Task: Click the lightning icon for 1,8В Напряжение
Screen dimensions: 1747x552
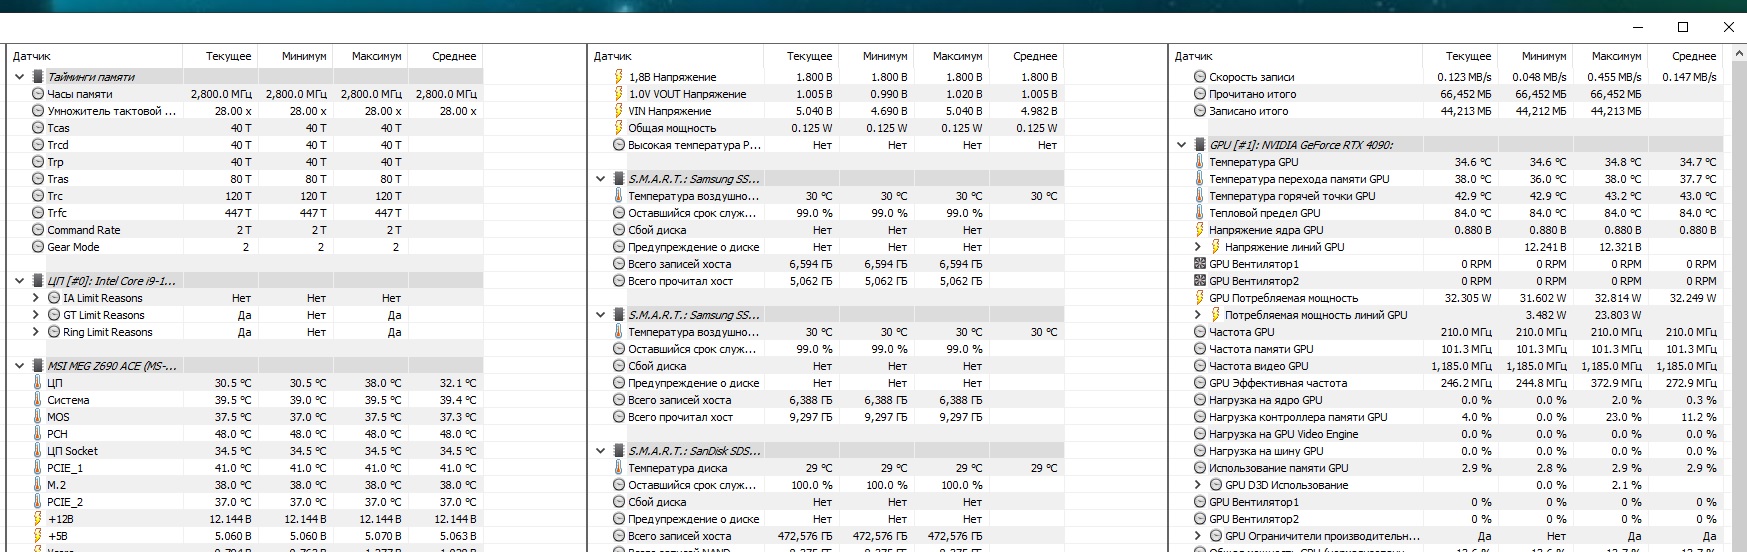Action: pyautogui.click(x=619, y=77)
